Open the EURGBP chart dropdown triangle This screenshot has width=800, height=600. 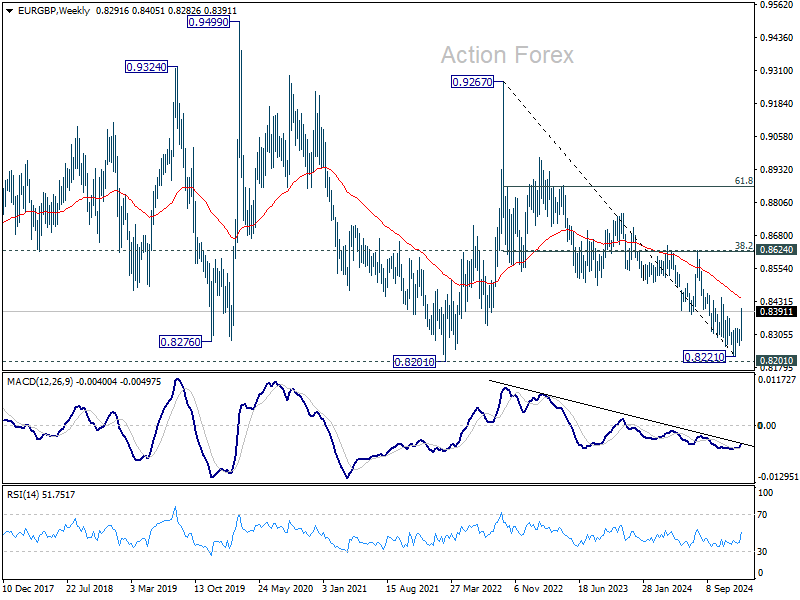(x=9, y=11)
